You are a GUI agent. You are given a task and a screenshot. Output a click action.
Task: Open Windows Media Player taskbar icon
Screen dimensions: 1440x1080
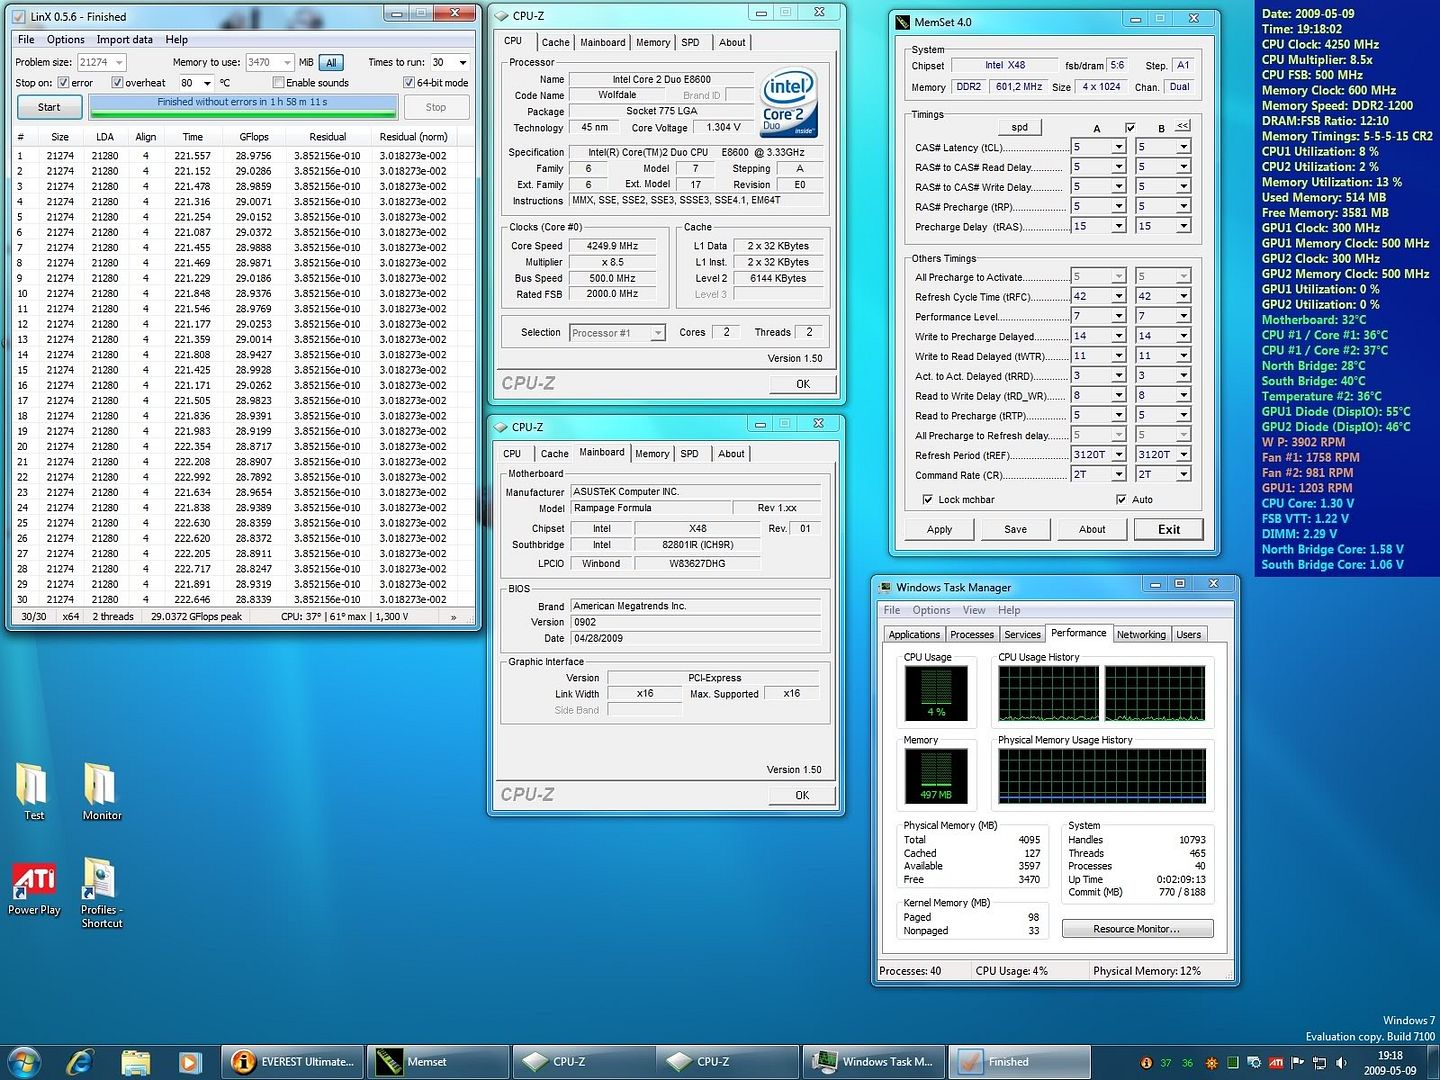point(190,1061)
